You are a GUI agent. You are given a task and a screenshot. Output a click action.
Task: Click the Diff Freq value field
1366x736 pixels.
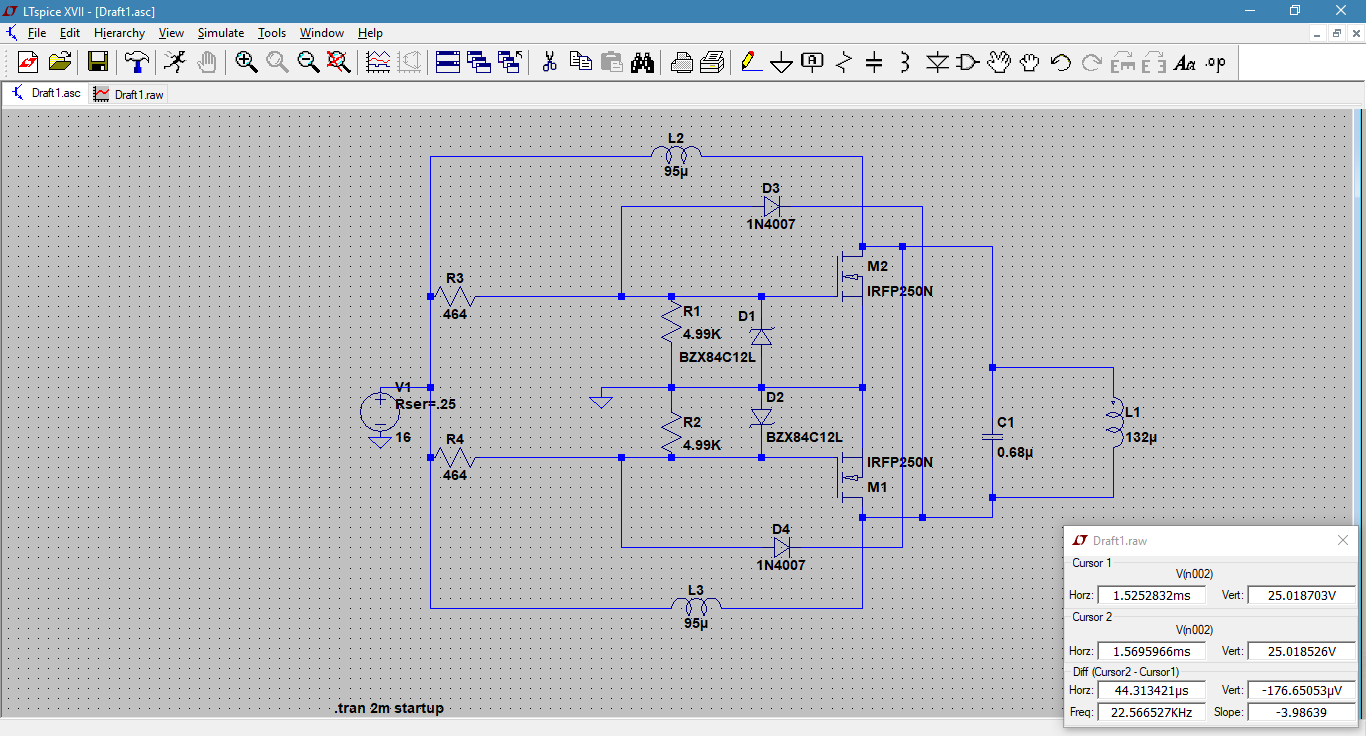pyautogui.click(x=1151, y=712)
